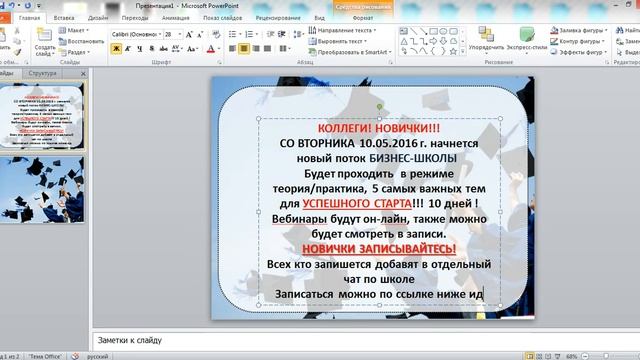Open the font size 28 dropdown
The width and height of the screenshot is (640, 360).
click(x=180, y=35)
